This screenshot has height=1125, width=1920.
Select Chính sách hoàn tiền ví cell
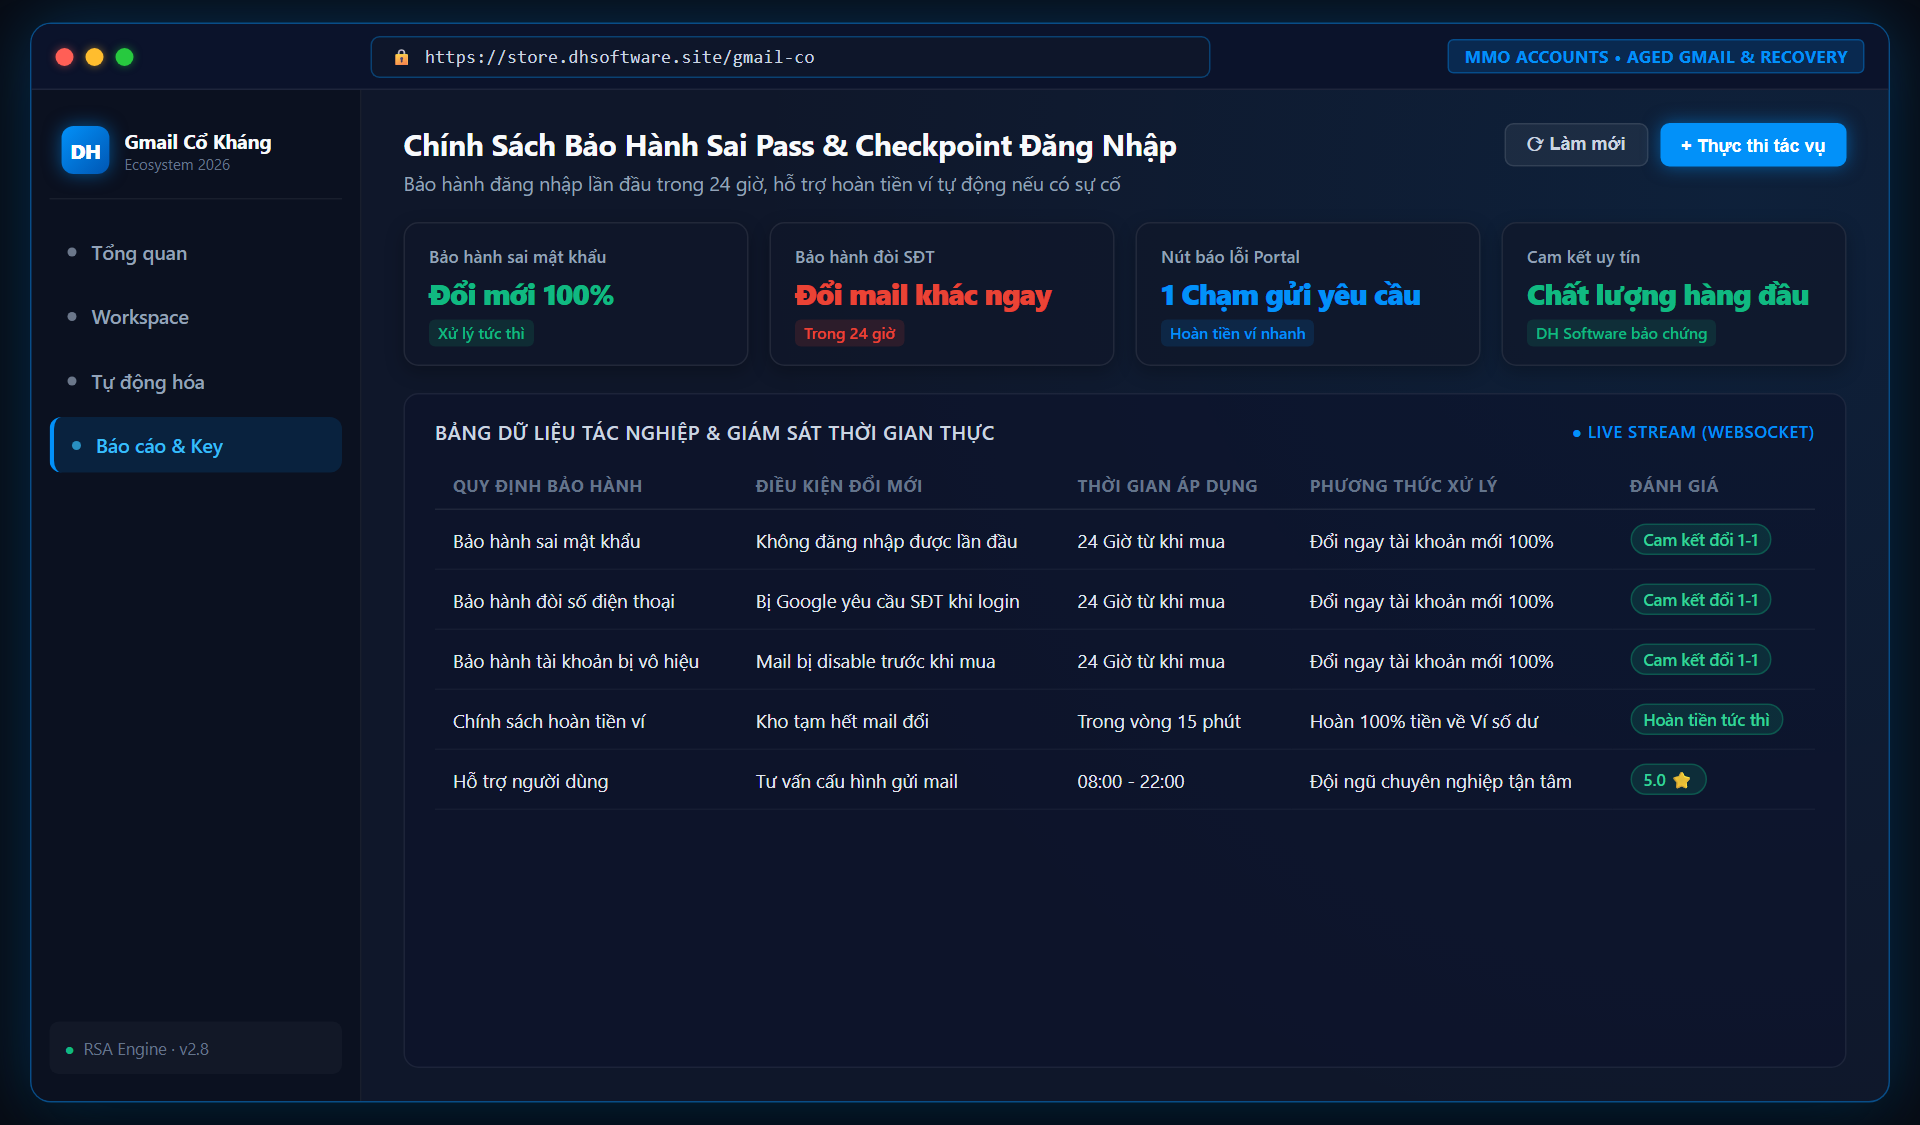click(549, 721)
